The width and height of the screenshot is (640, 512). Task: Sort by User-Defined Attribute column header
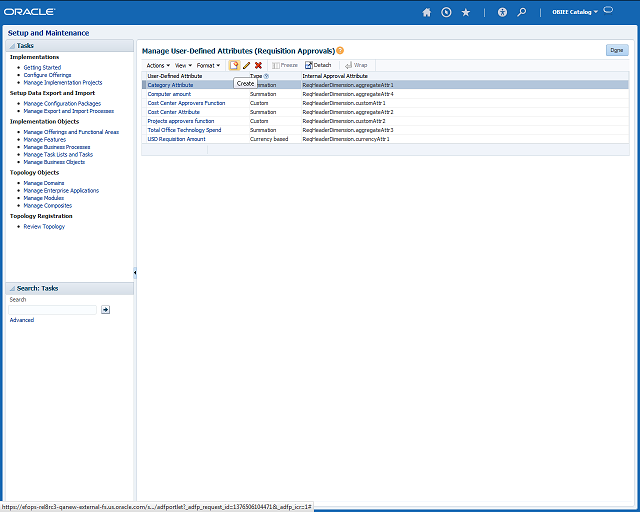click(175, 76)
